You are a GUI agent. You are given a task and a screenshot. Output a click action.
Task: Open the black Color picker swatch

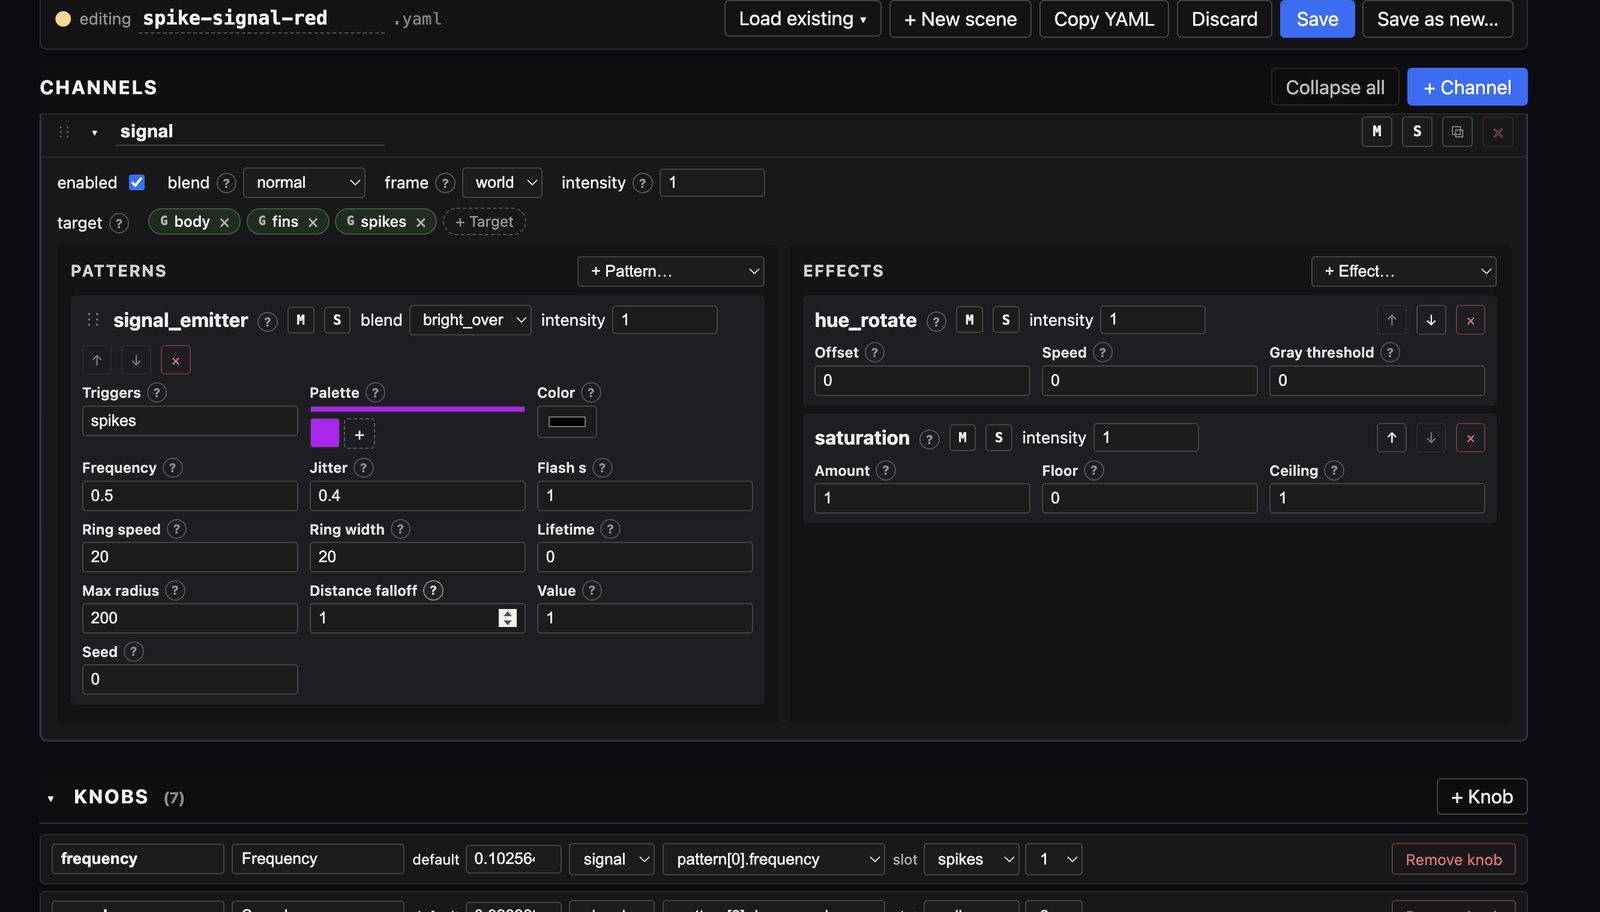[x=567, y=422]
